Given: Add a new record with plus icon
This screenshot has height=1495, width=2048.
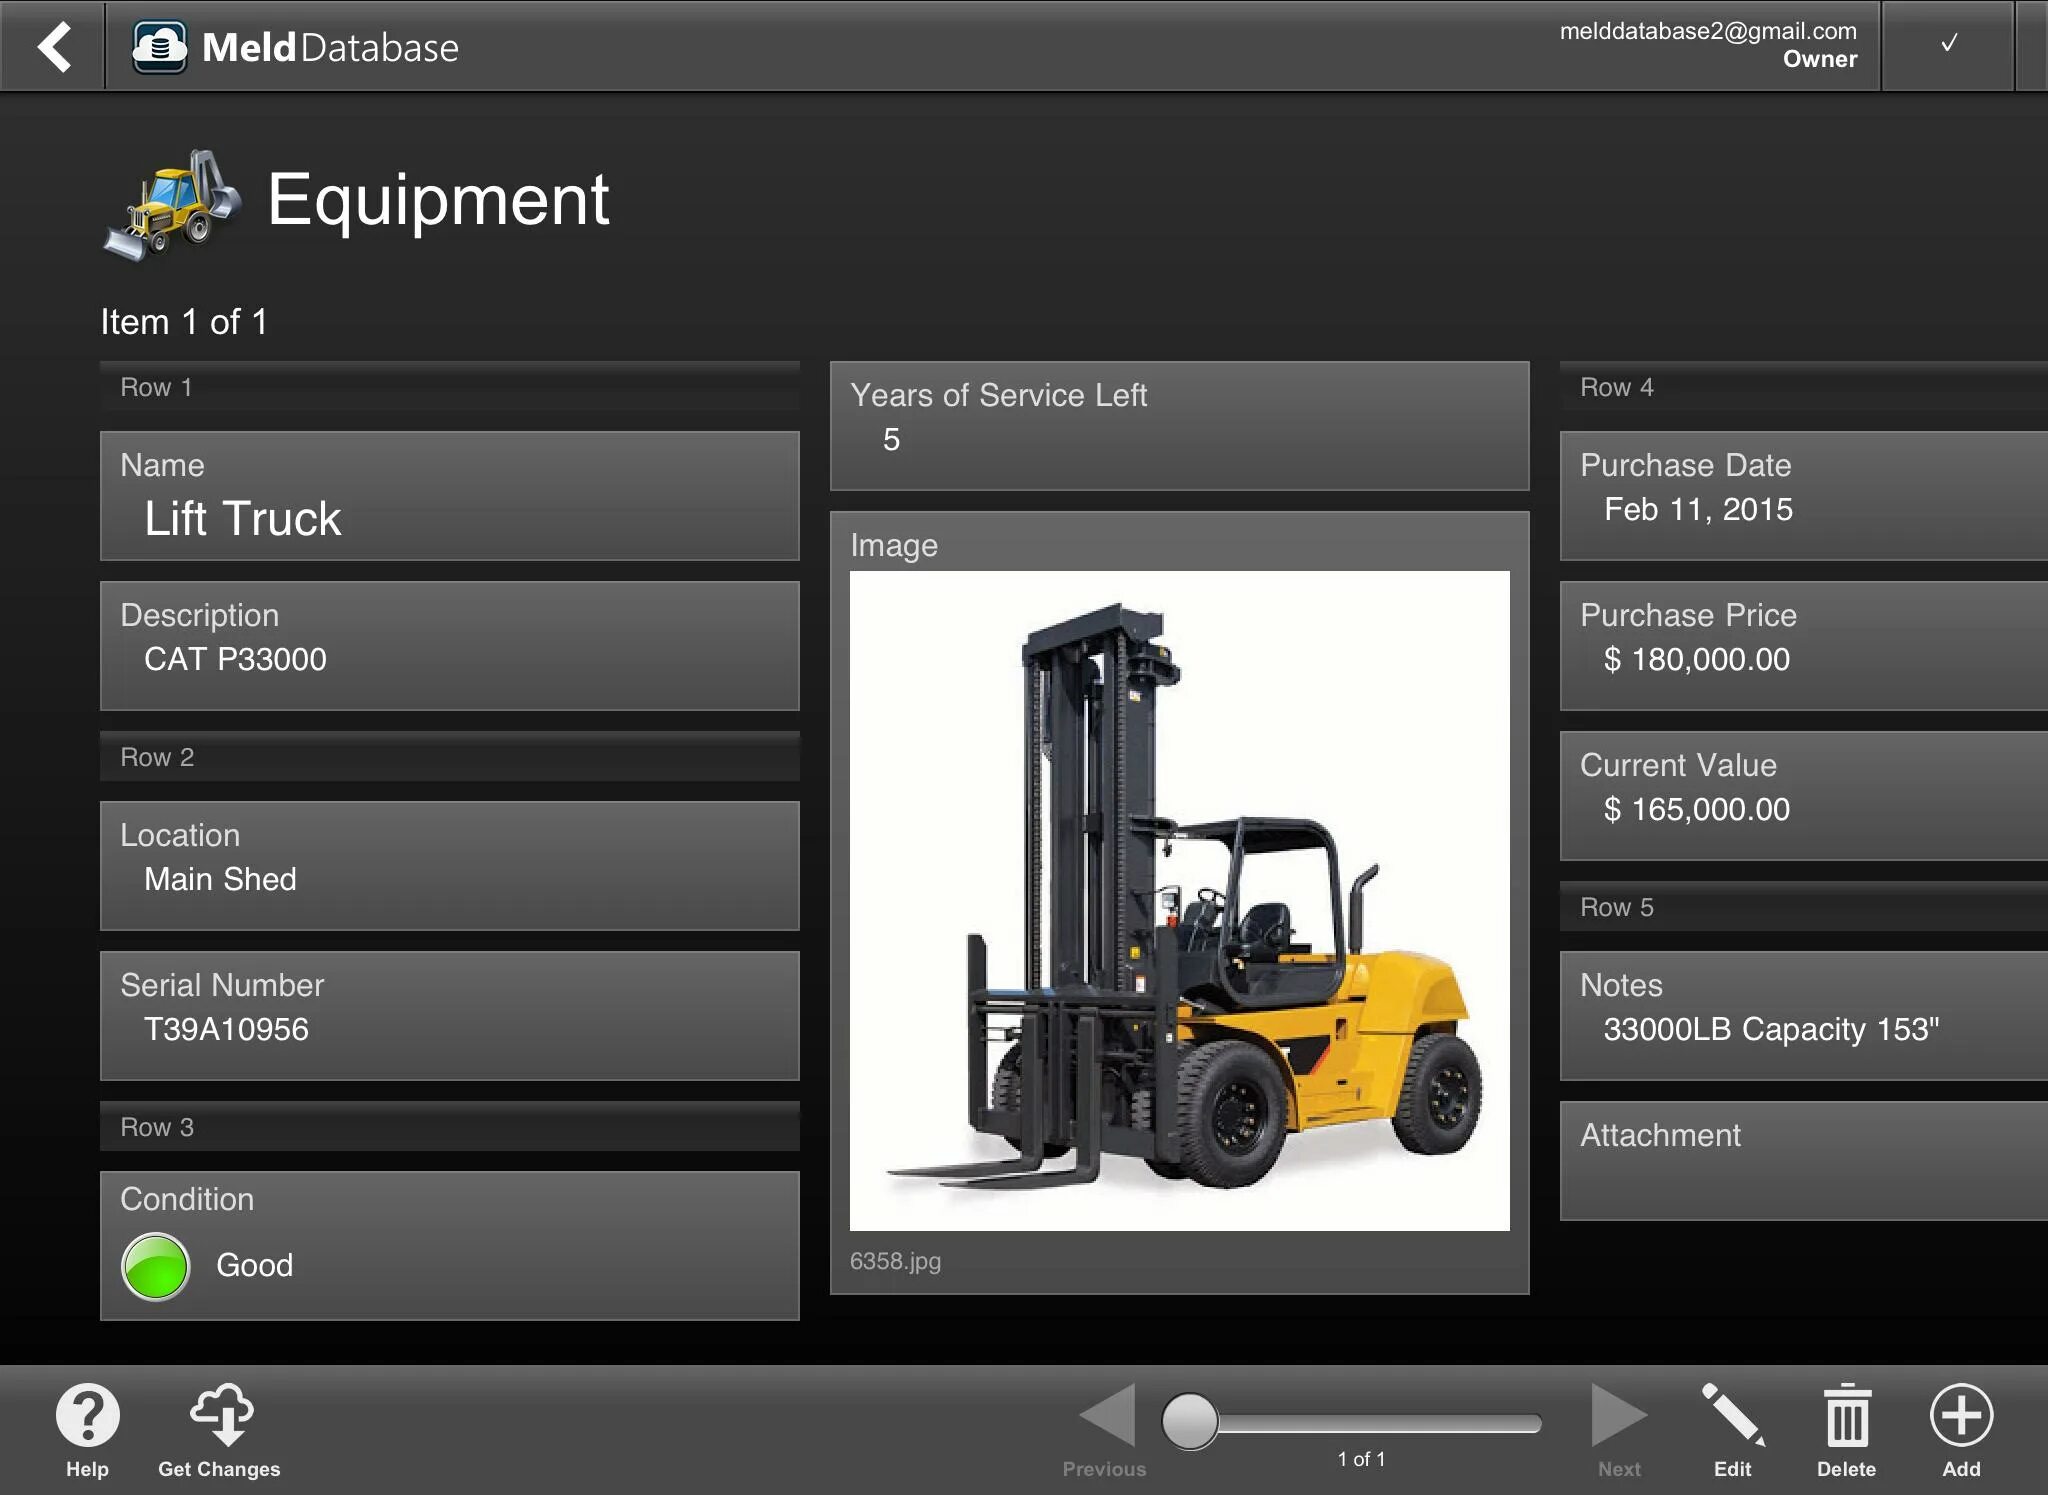Looking at the screenshot, I should point(1961,1415).
